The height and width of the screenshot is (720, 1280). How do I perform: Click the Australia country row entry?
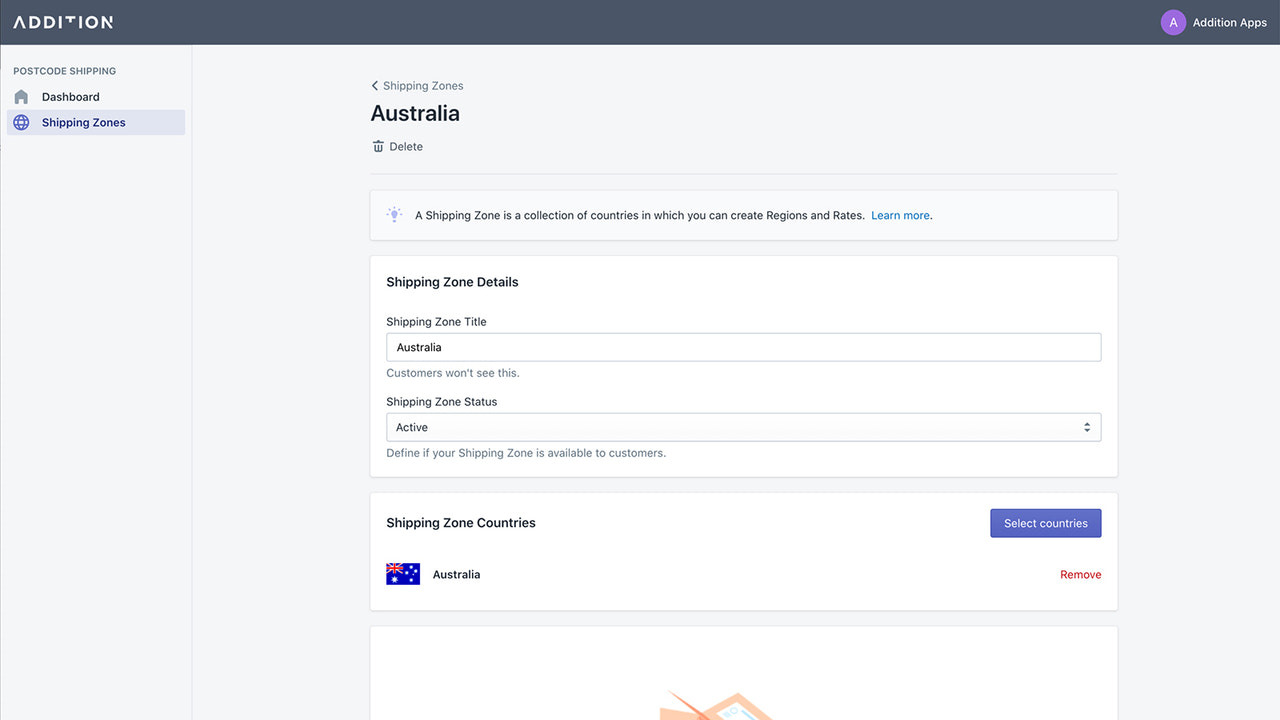tap(456, 574)
